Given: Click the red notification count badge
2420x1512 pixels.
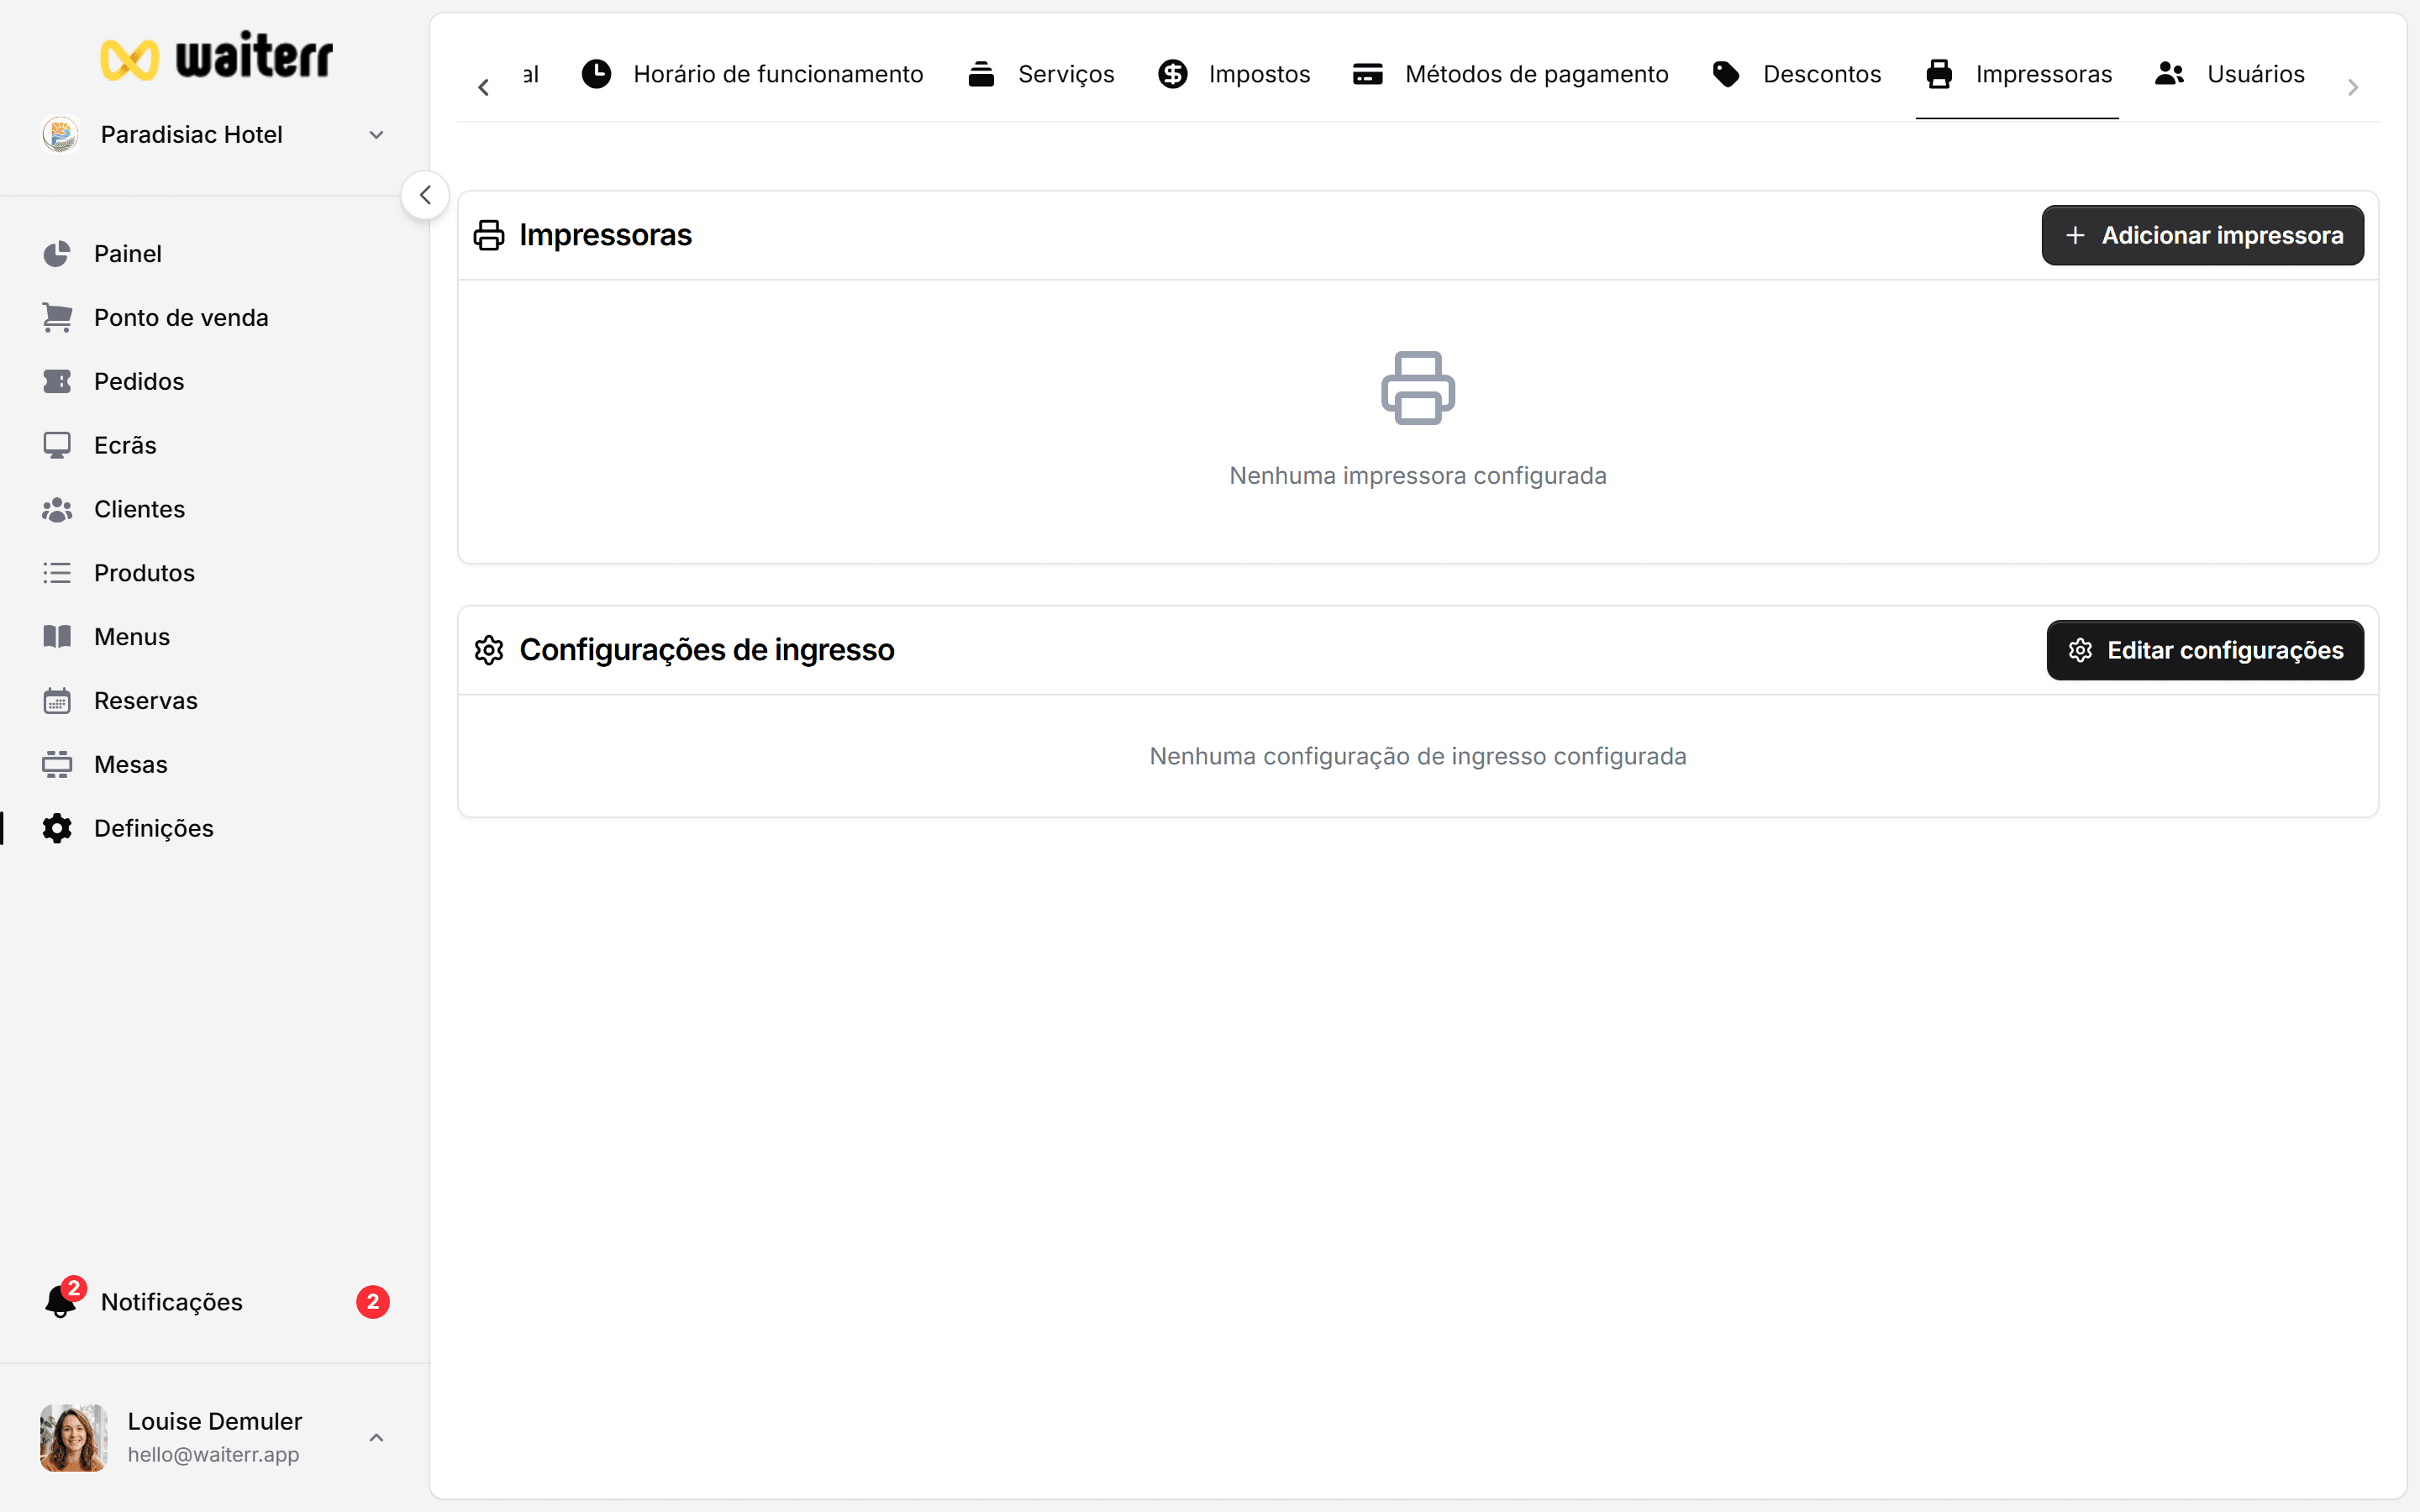Looking at the screenshot, I should [373, 1301].
